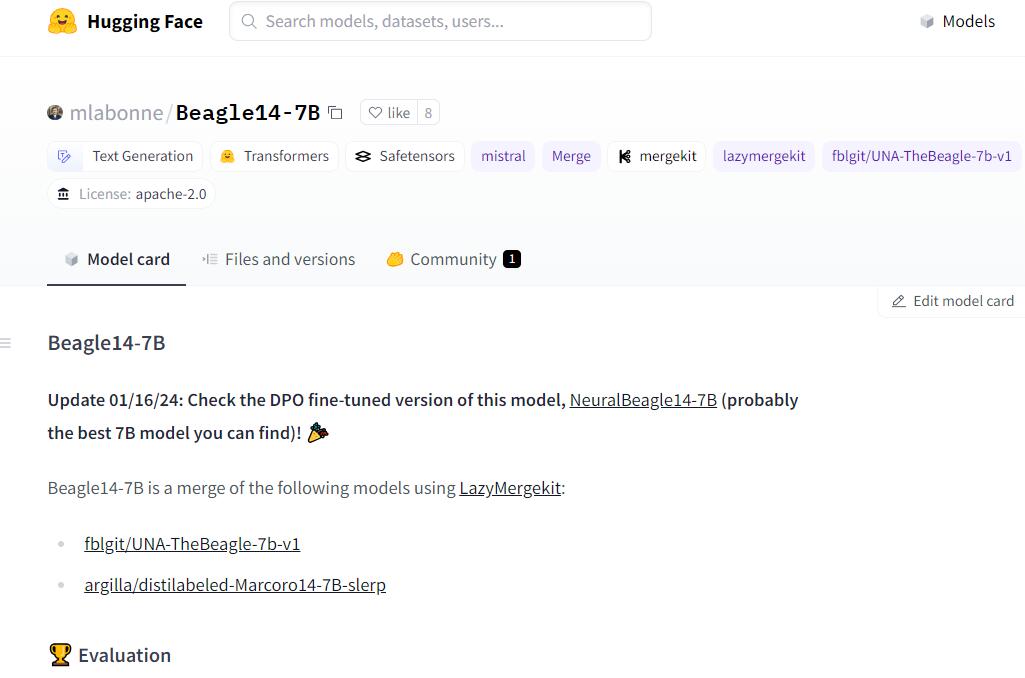Click the party popper emoji
This screenshot has height=678, width=1025.
tap(318, 432)
